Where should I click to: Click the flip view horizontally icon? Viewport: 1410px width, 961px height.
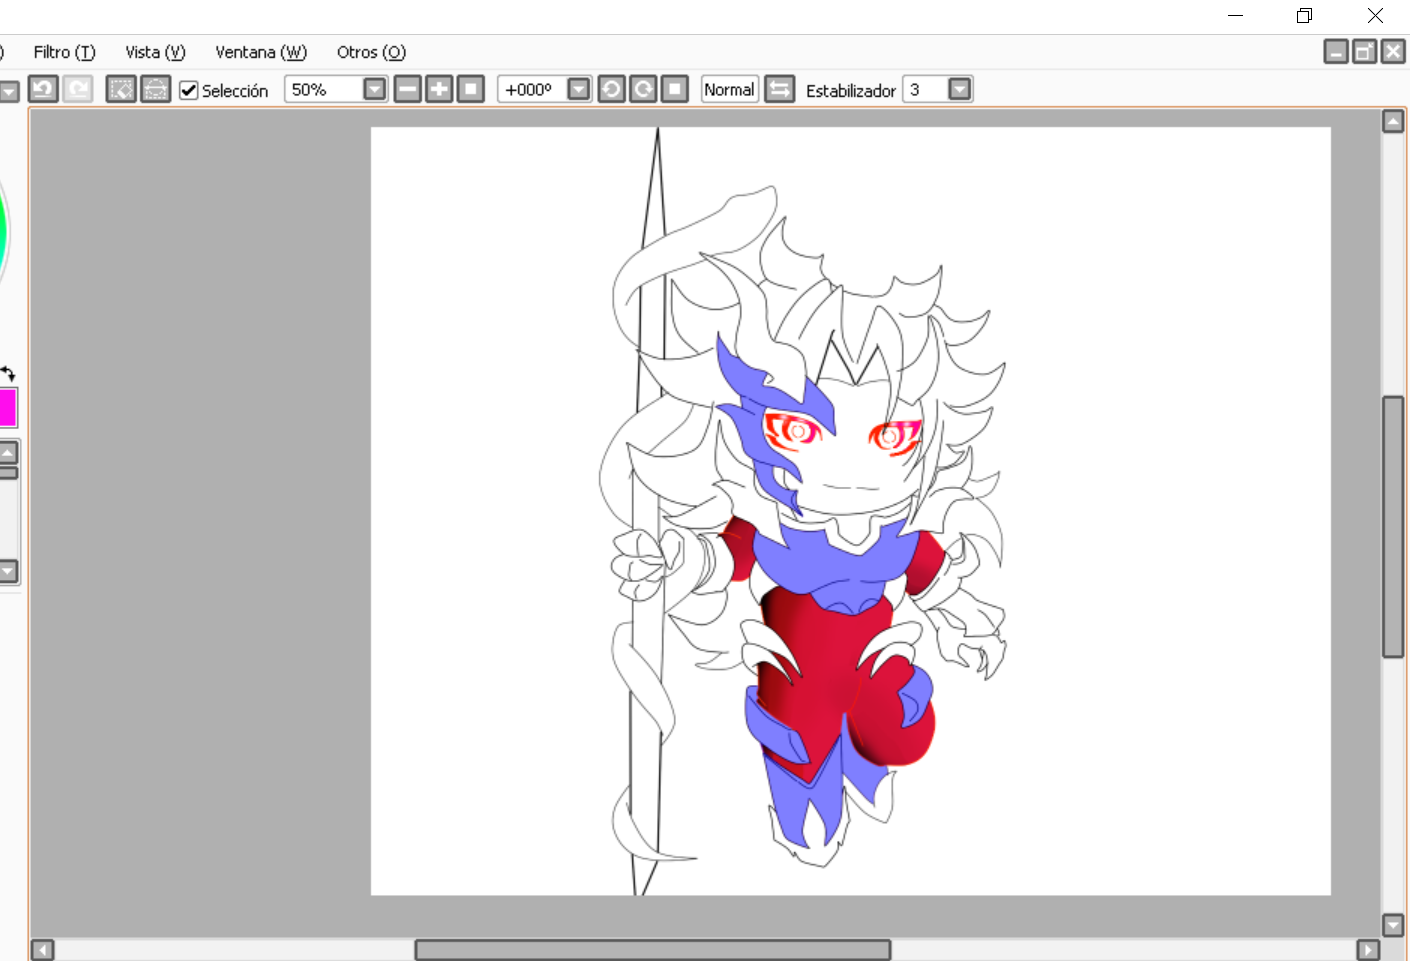[779, 89]
